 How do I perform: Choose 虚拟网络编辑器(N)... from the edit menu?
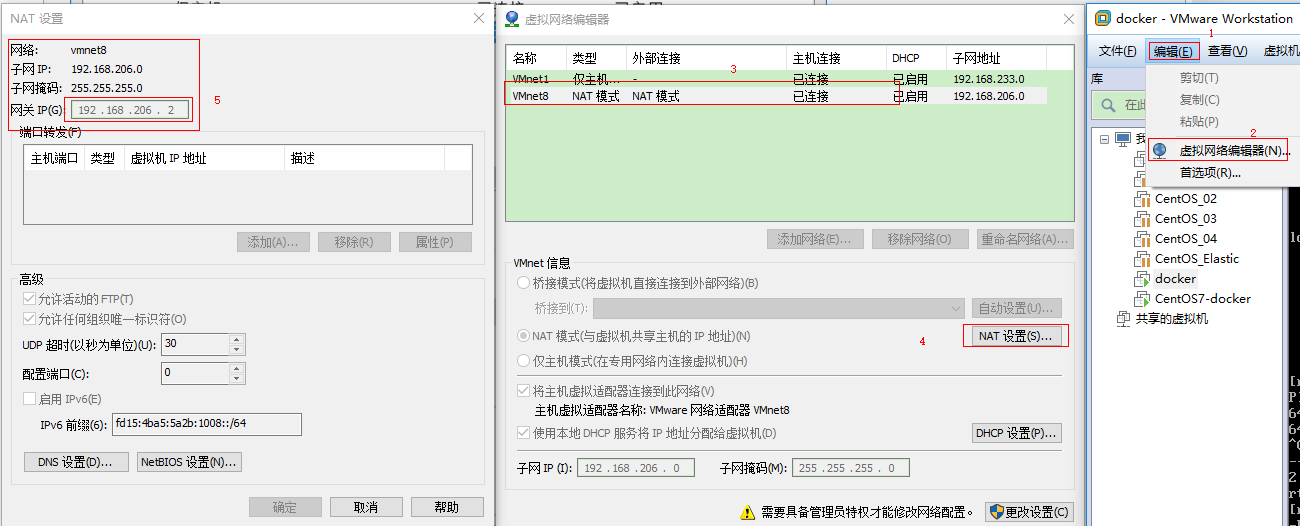click(1234, 151)
